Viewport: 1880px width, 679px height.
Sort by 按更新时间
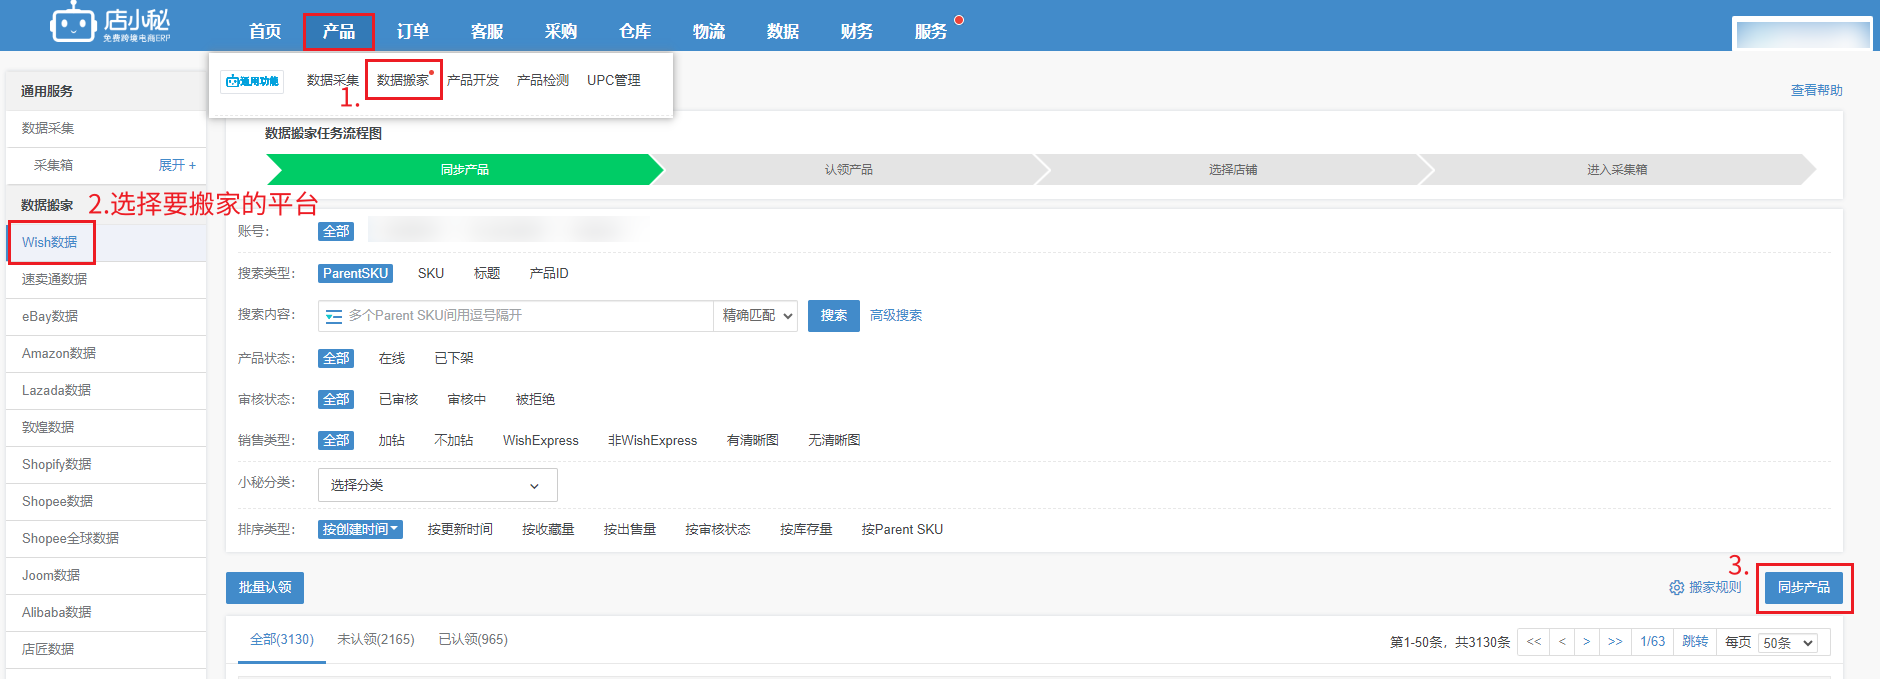[x=460, y=529]
